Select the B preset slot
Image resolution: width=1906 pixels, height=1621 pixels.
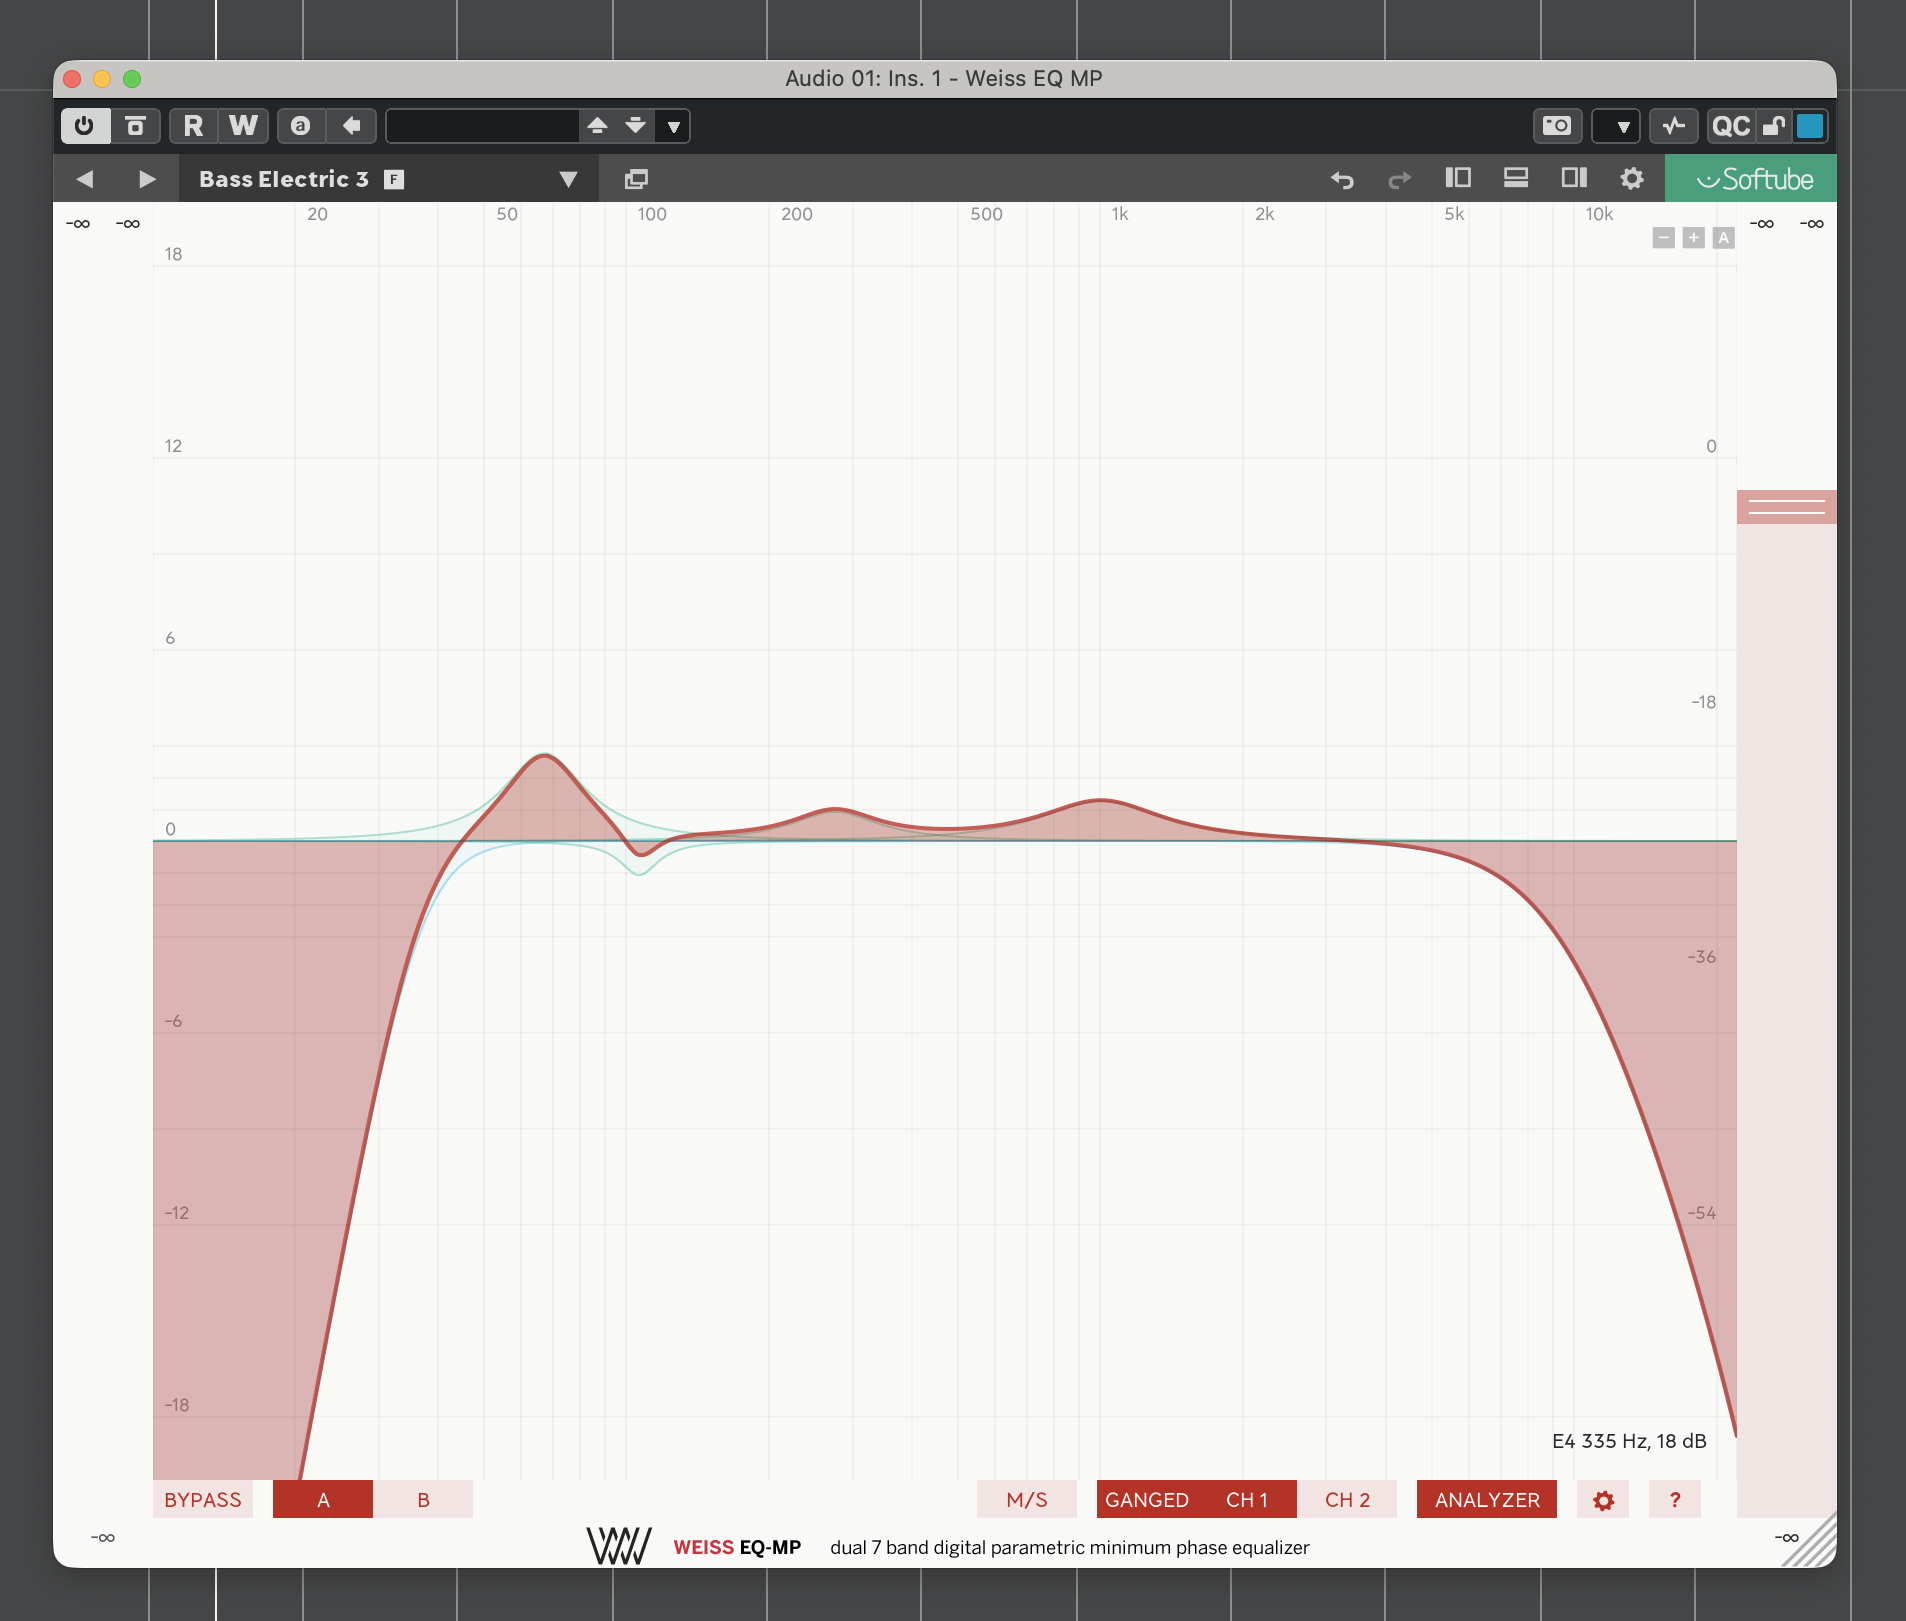point(423,1499)
